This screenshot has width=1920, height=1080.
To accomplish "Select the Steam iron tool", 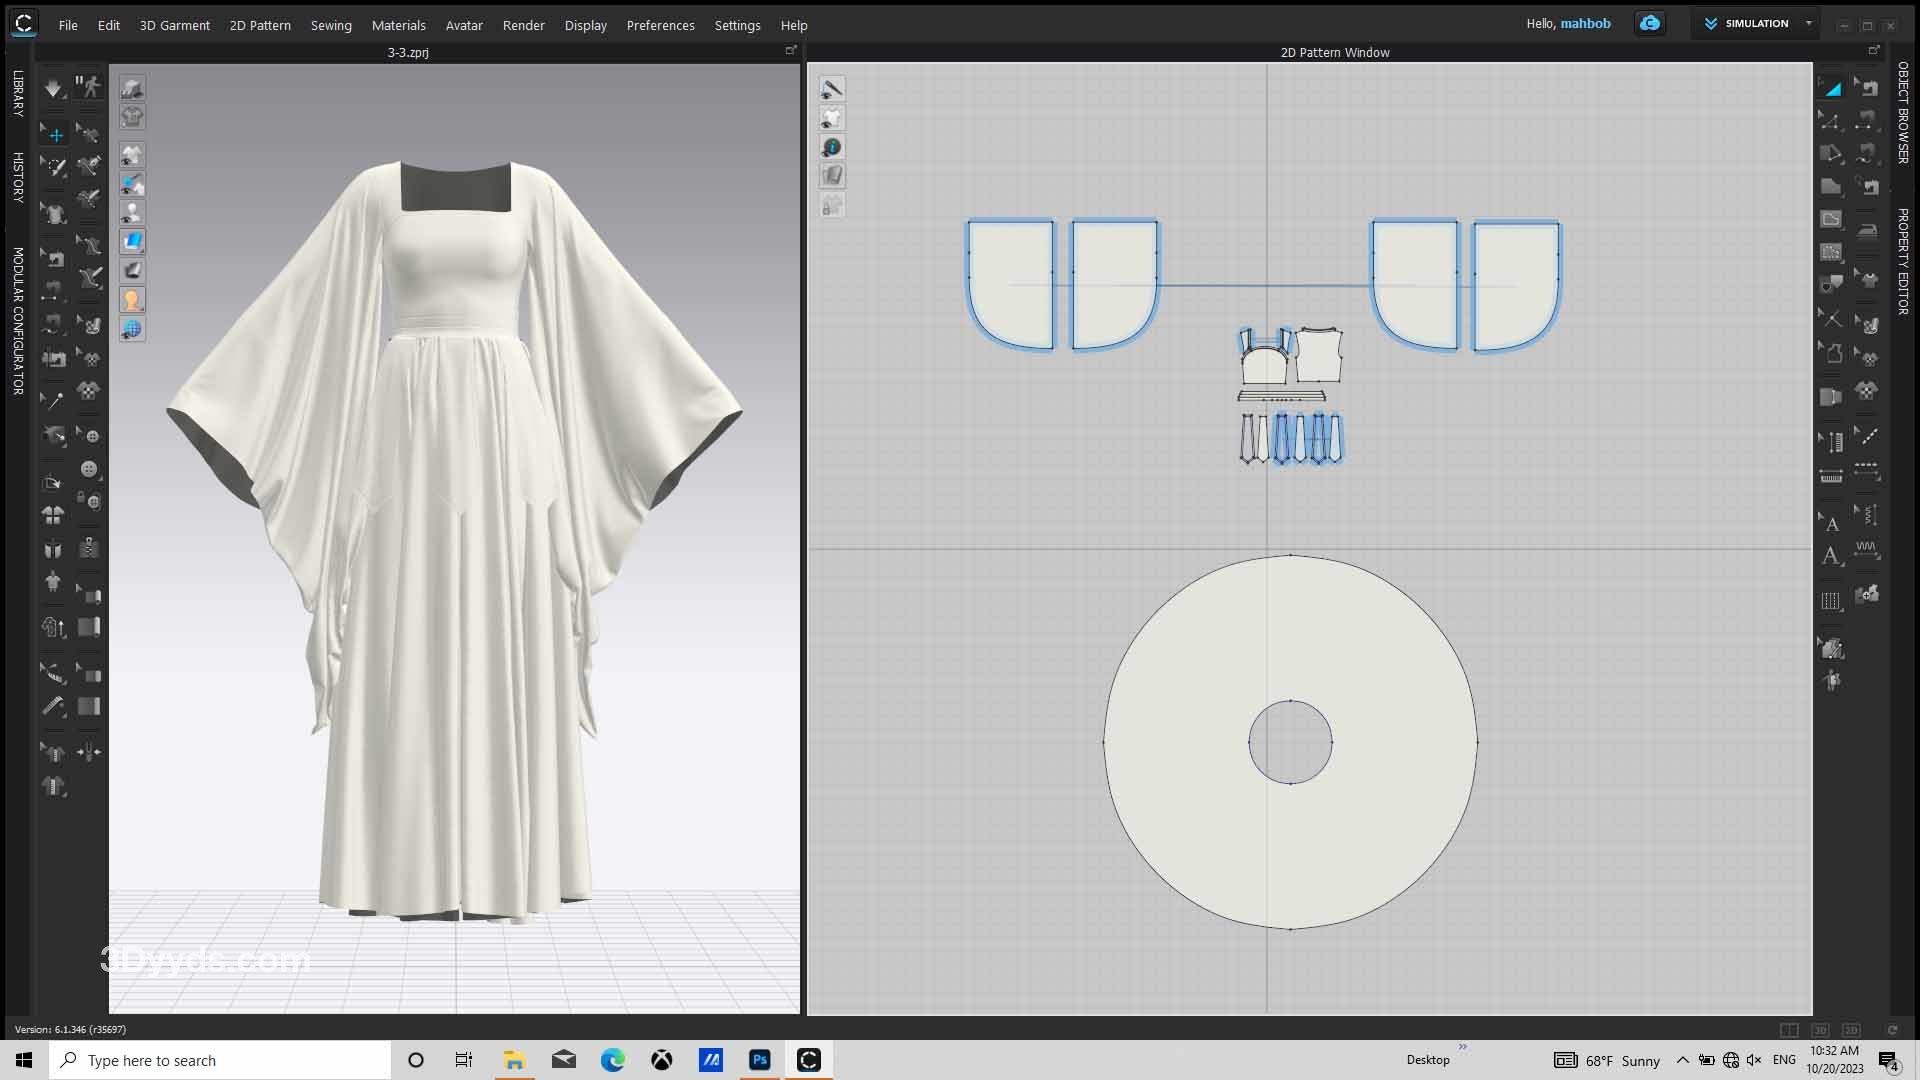I will (1867, 230).
